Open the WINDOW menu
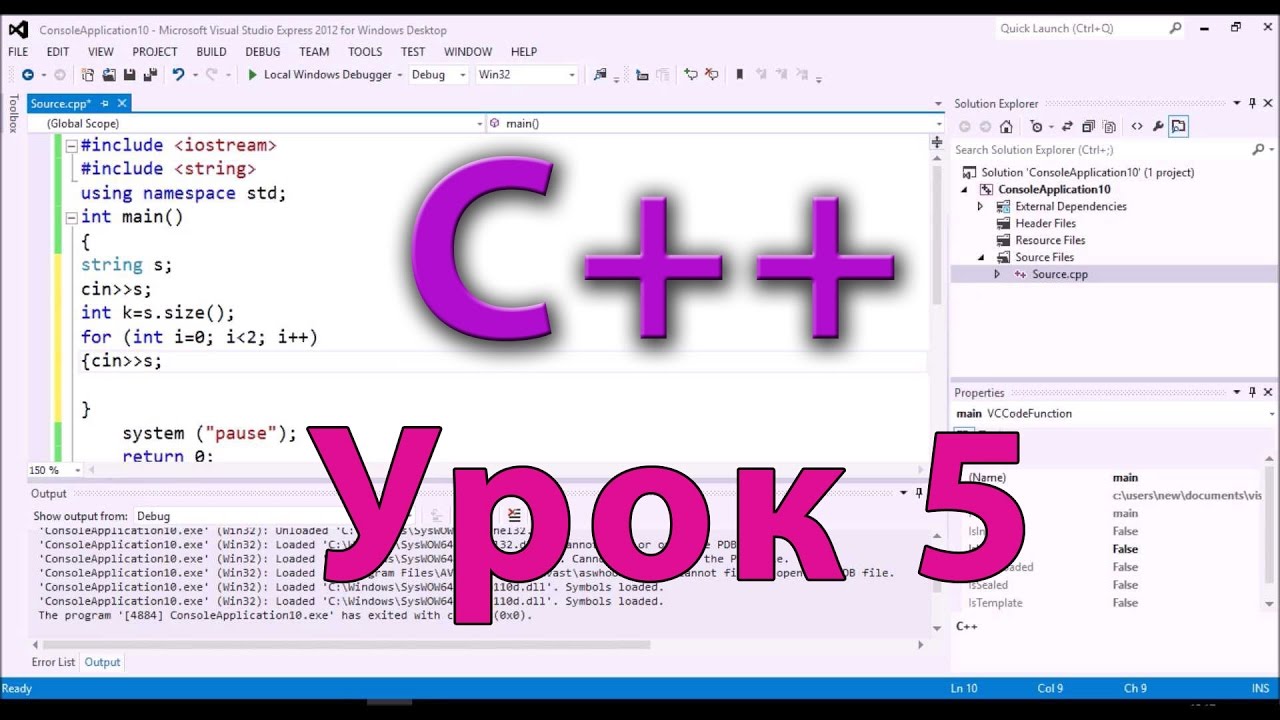Viewport: 1280px width, 720px height. (x=468, y=52)
